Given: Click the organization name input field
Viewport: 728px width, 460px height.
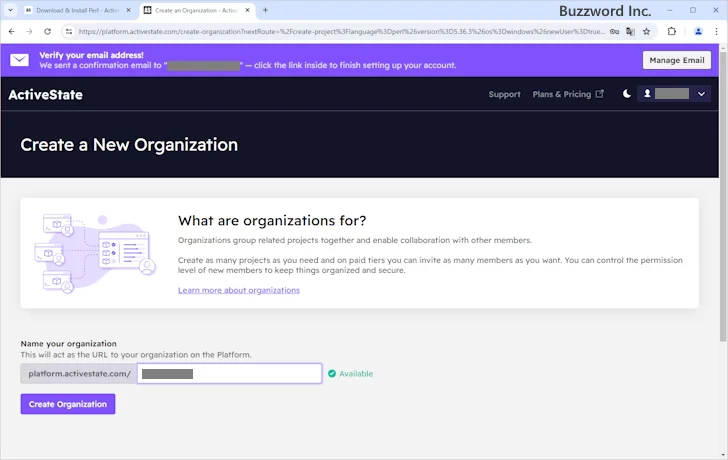Looking at the screenshot, I should coord(229,374).
